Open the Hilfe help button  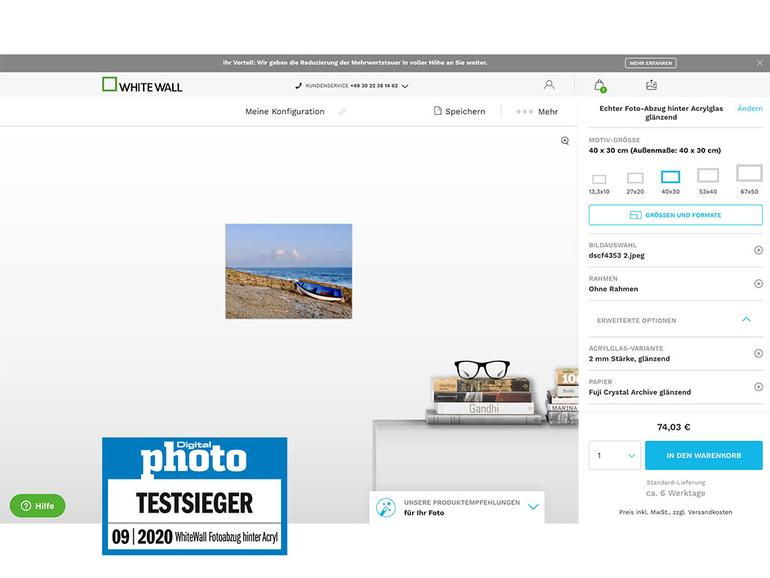[x=37, y=506]
